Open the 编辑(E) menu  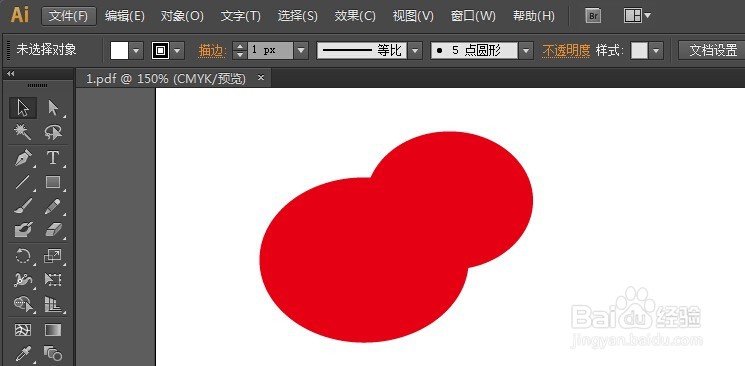[x=124, y=16]
